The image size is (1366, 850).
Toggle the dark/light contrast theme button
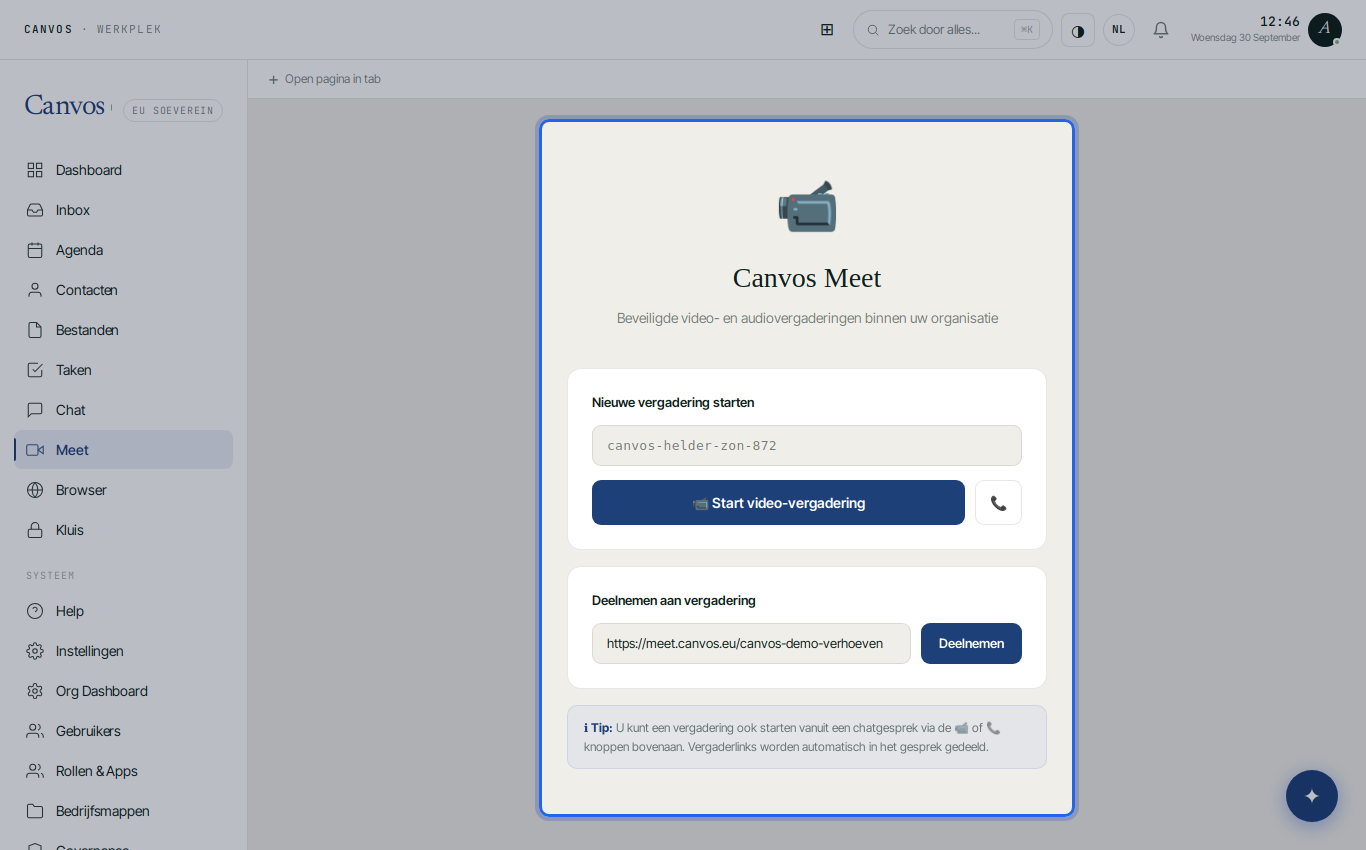coord(1078,30)
